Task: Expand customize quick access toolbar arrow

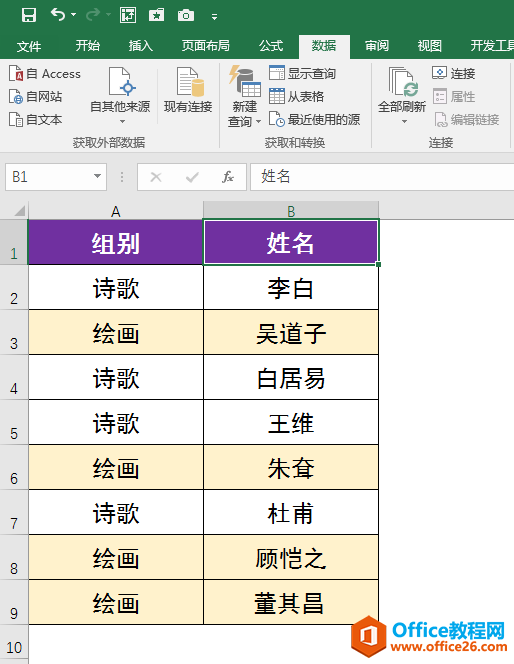Action: (214, 17)
